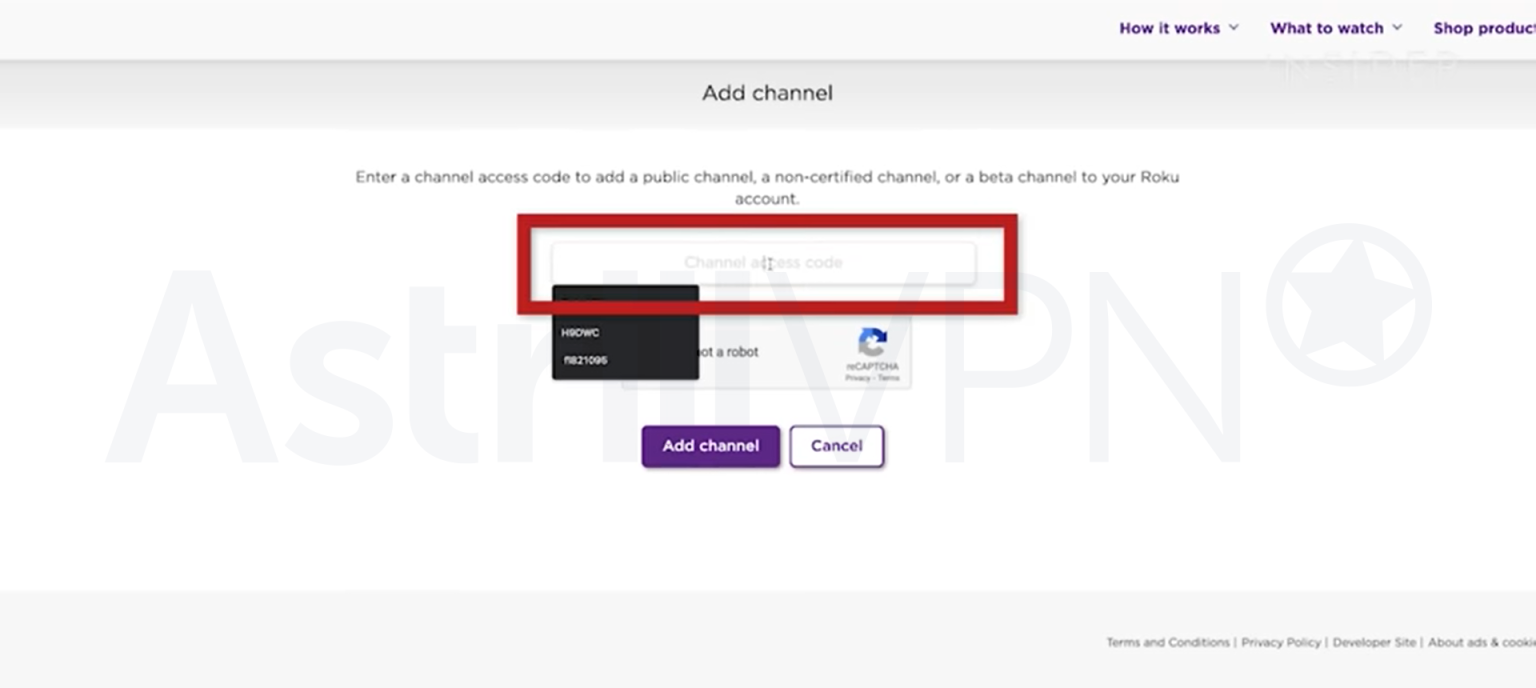Click the chevron beside "How it works"
Image resolution: width=1536 pixels, height=688 pixels.
click(1235, 28)
